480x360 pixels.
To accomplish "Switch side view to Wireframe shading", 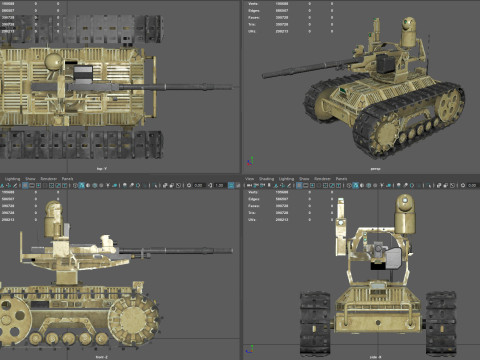I will pos(349,185).
